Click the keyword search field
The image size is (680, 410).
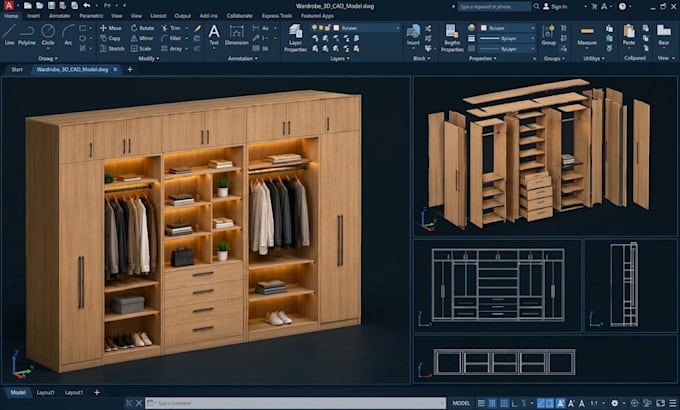pyautogui.click(x=494, y=7)
